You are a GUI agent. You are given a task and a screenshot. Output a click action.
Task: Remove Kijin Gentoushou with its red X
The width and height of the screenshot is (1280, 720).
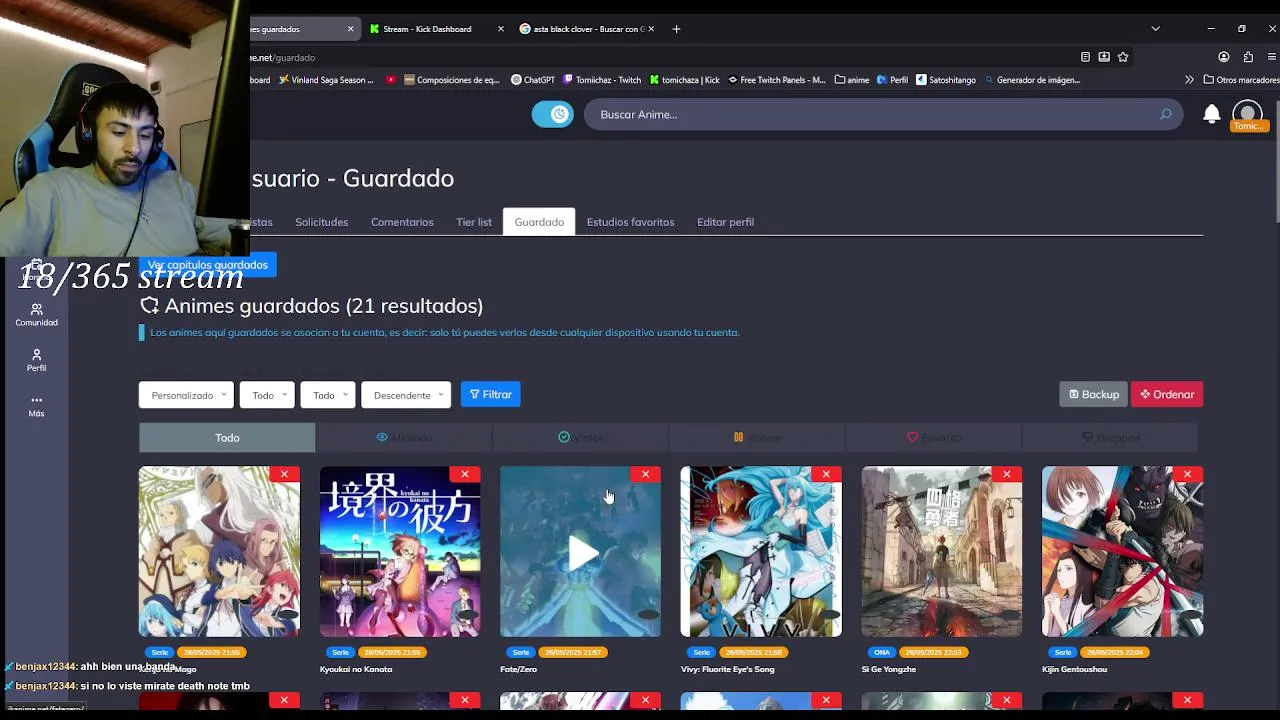[x=1187, y=474]
